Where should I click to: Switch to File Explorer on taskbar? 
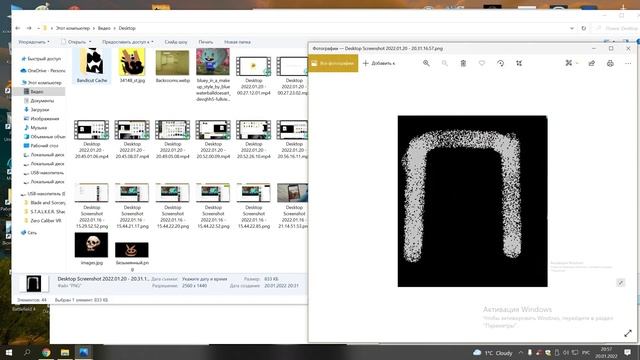click(64, 352)
